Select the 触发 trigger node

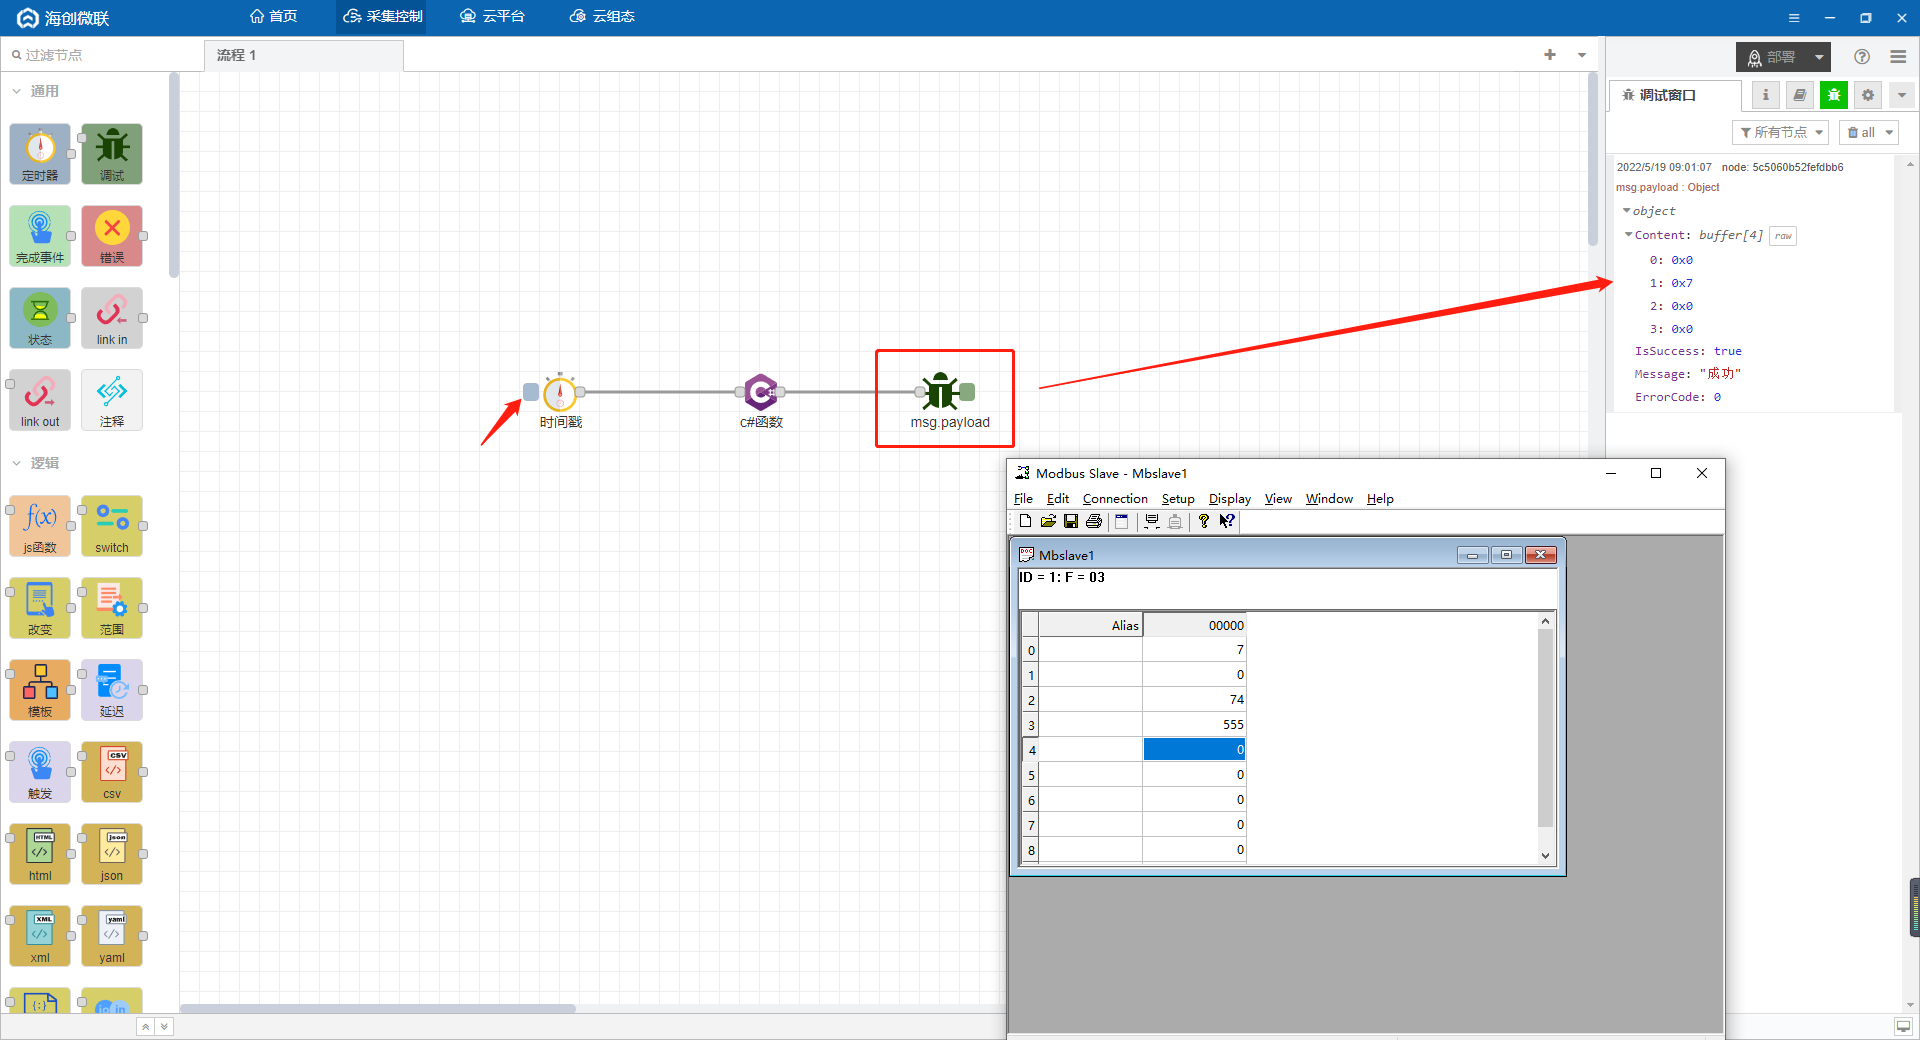coord(40,772)
